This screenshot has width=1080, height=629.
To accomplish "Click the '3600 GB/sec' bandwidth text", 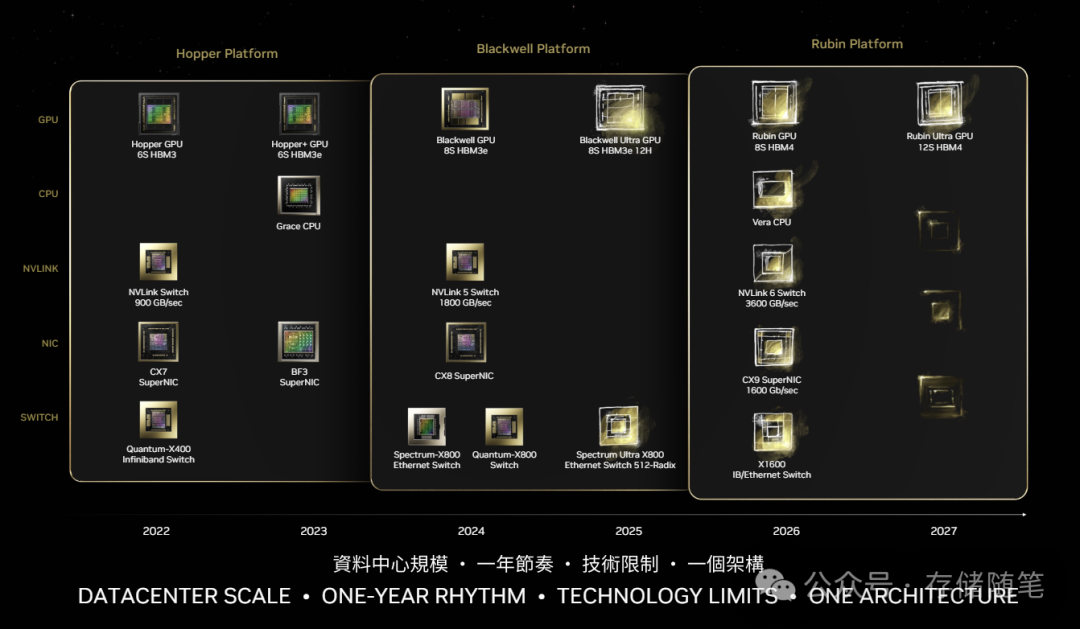I will pyautogui.click(x=771, y=304).
